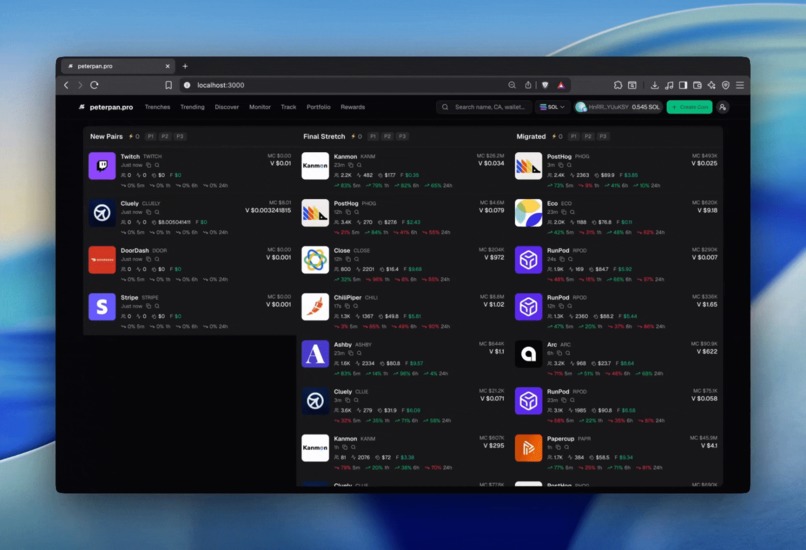Toggle the browser sidebar panel icon
The image size is (806, 550).
[x=683, y=85]
